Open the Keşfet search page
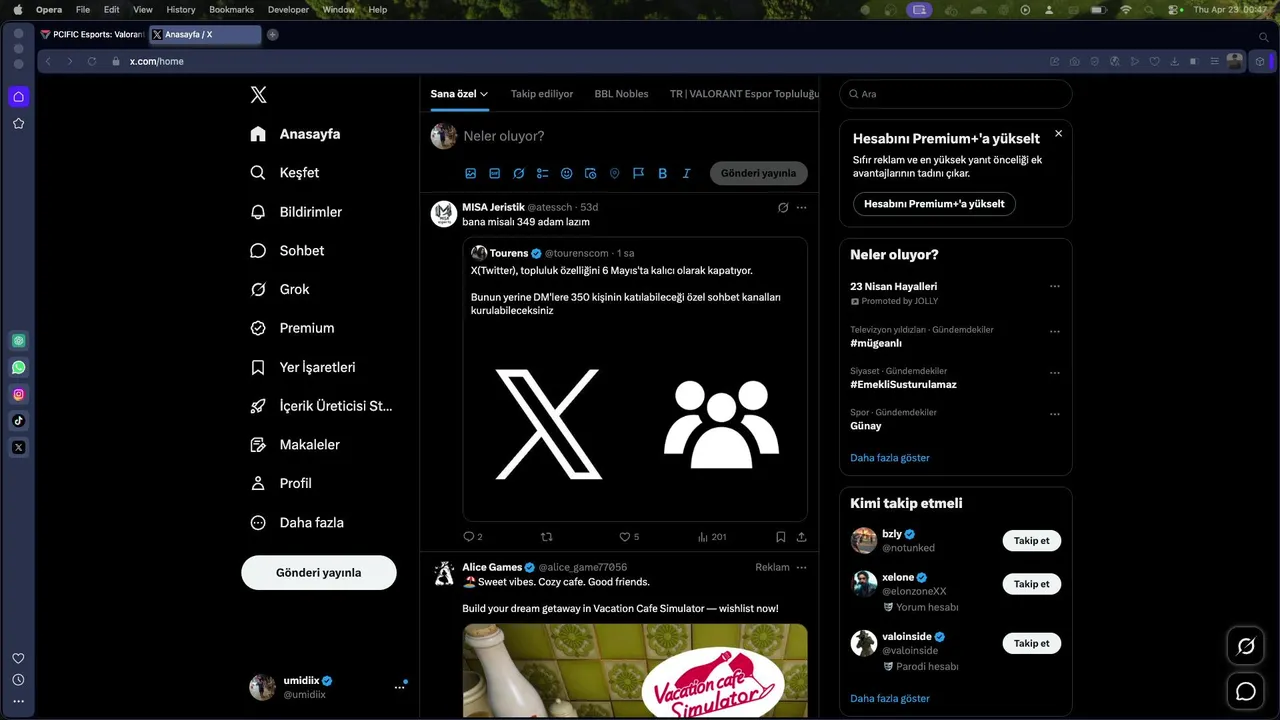The width and height of the screenshot is (1280, 720). click(285, 173)
